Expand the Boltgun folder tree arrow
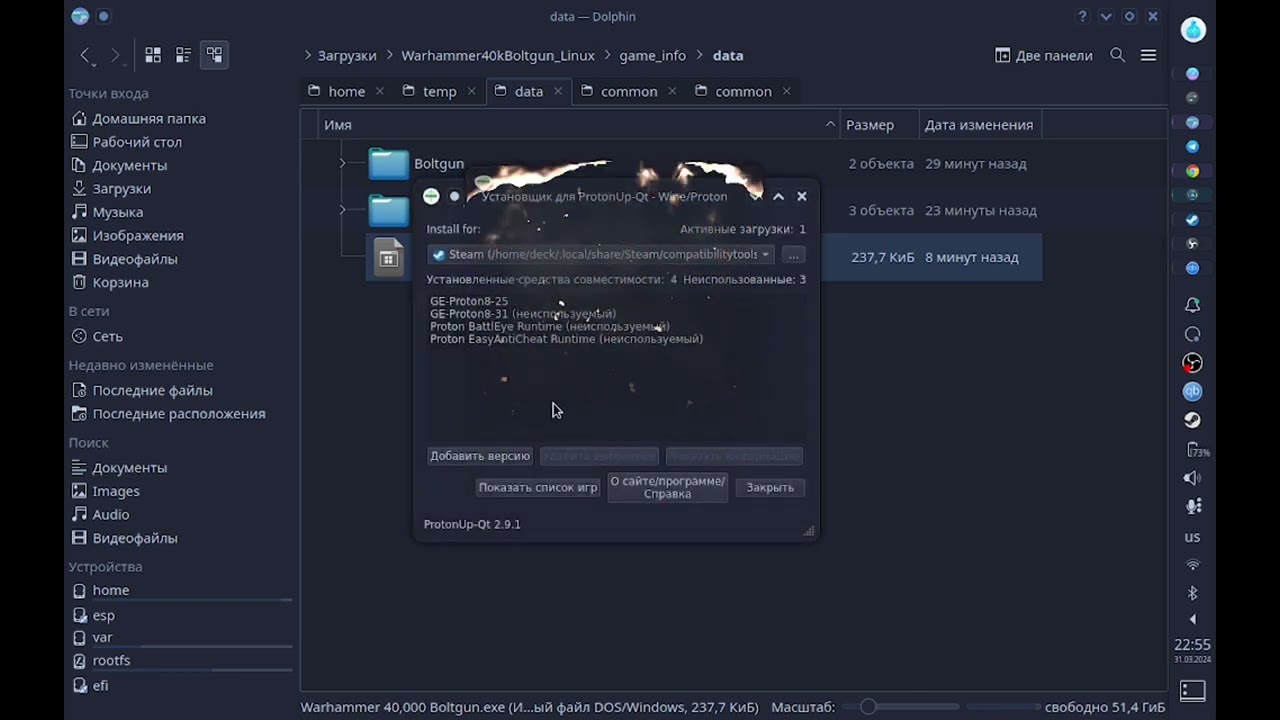 pyautogui.click(x=342, y=163)
